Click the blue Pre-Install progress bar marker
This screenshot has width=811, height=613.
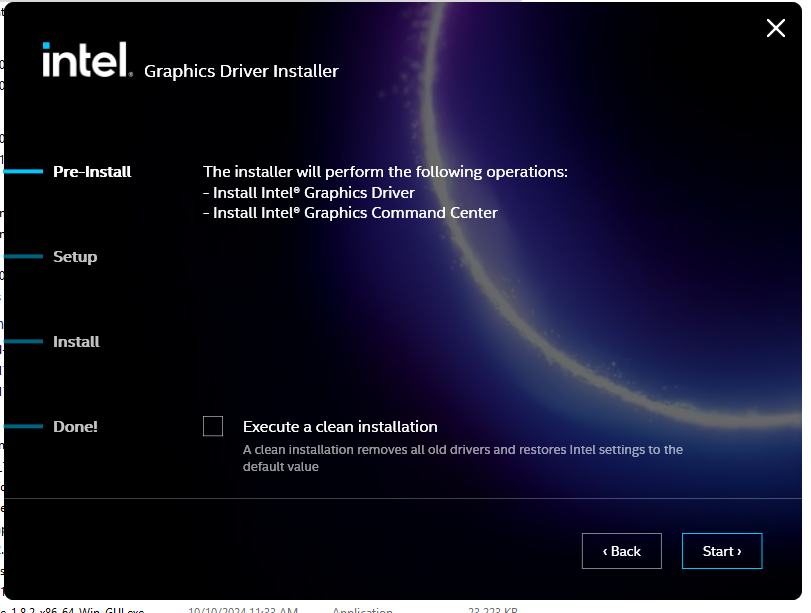(x=24, y=172)
